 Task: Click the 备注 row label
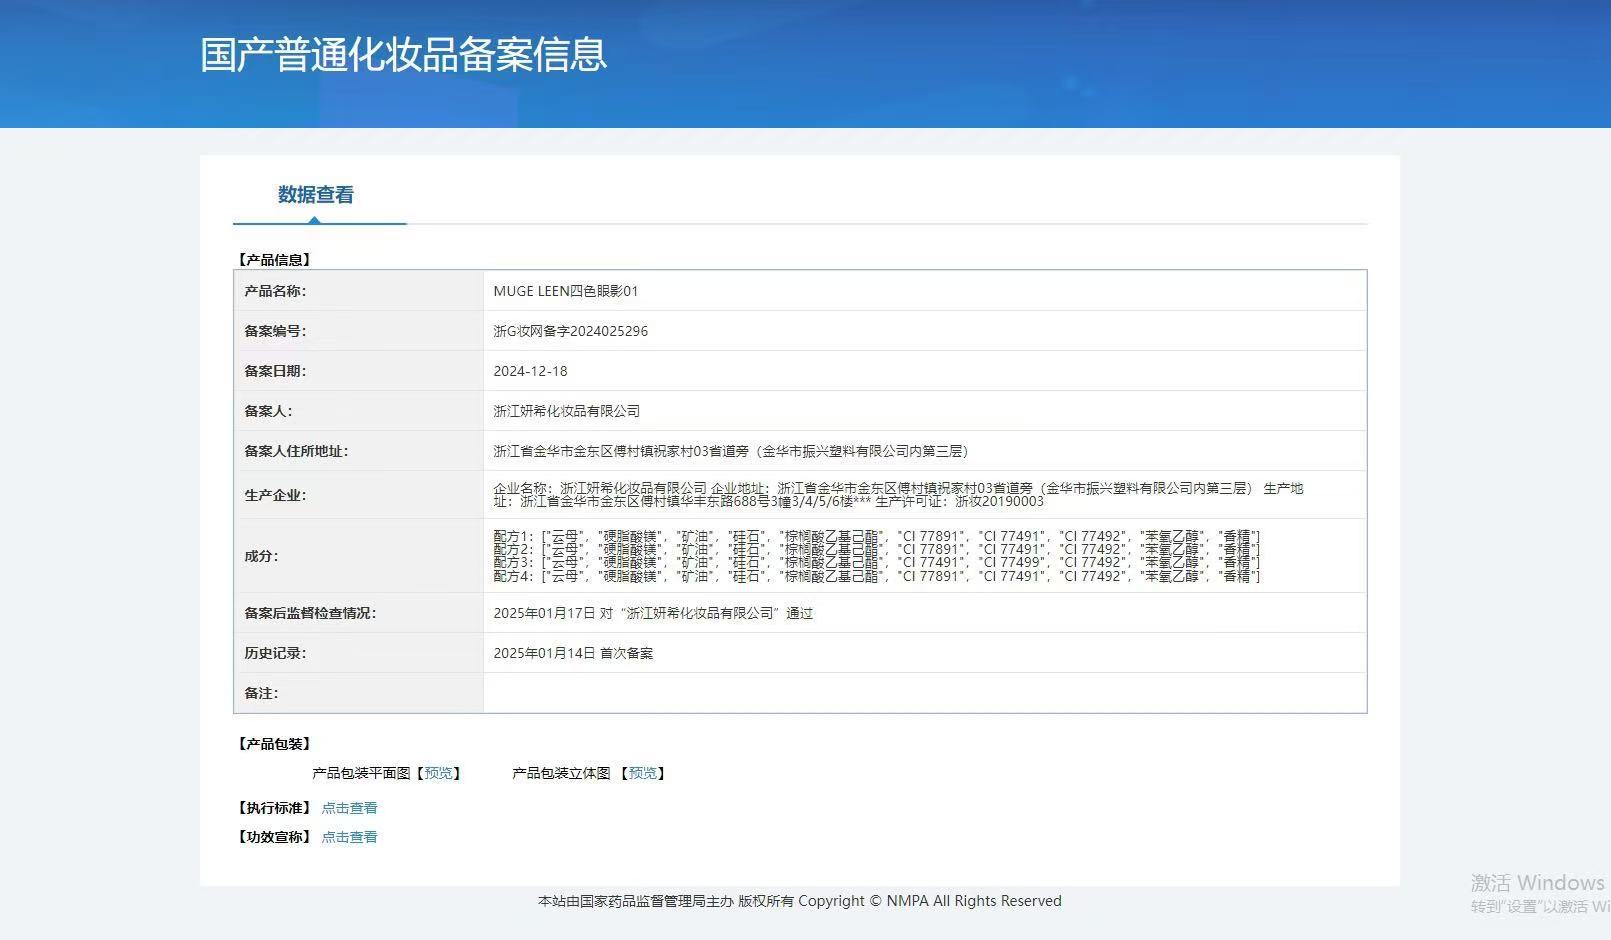pyautogui.click(x=261, y=693)
